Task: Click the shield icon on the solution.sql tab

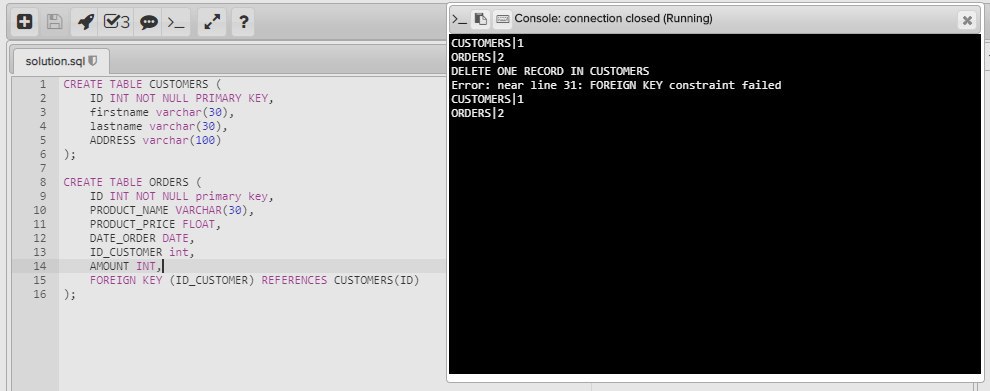Action: coord(93,61)
